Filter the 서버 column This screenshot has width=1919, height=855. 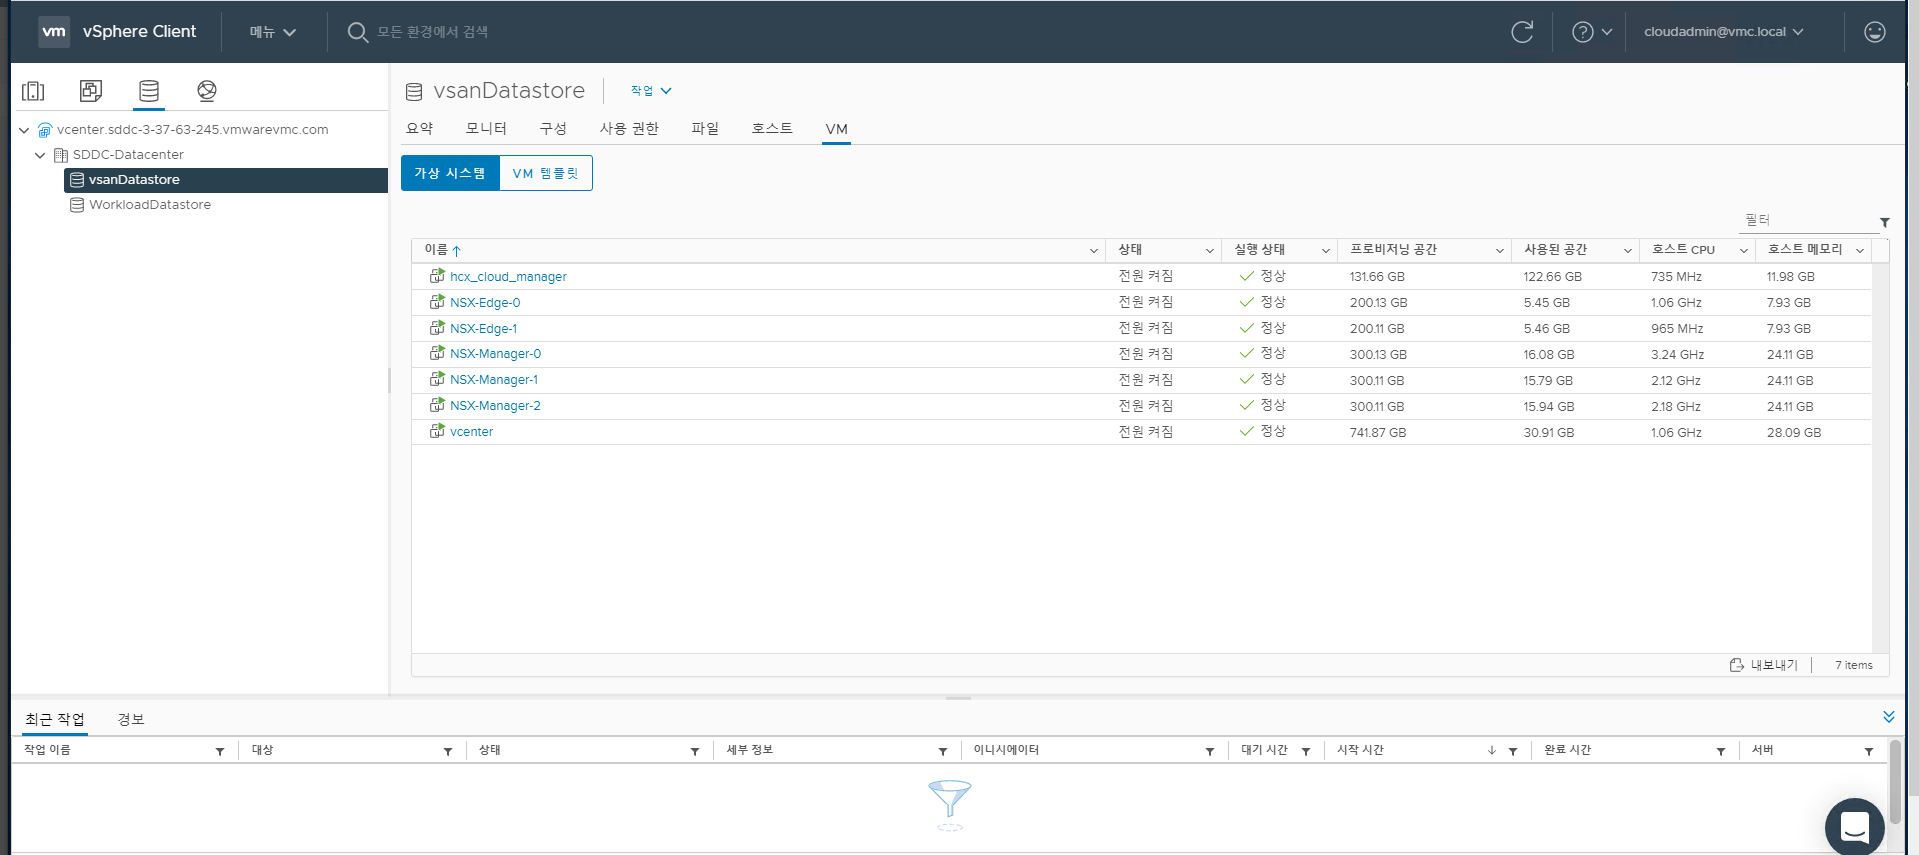1869,751
